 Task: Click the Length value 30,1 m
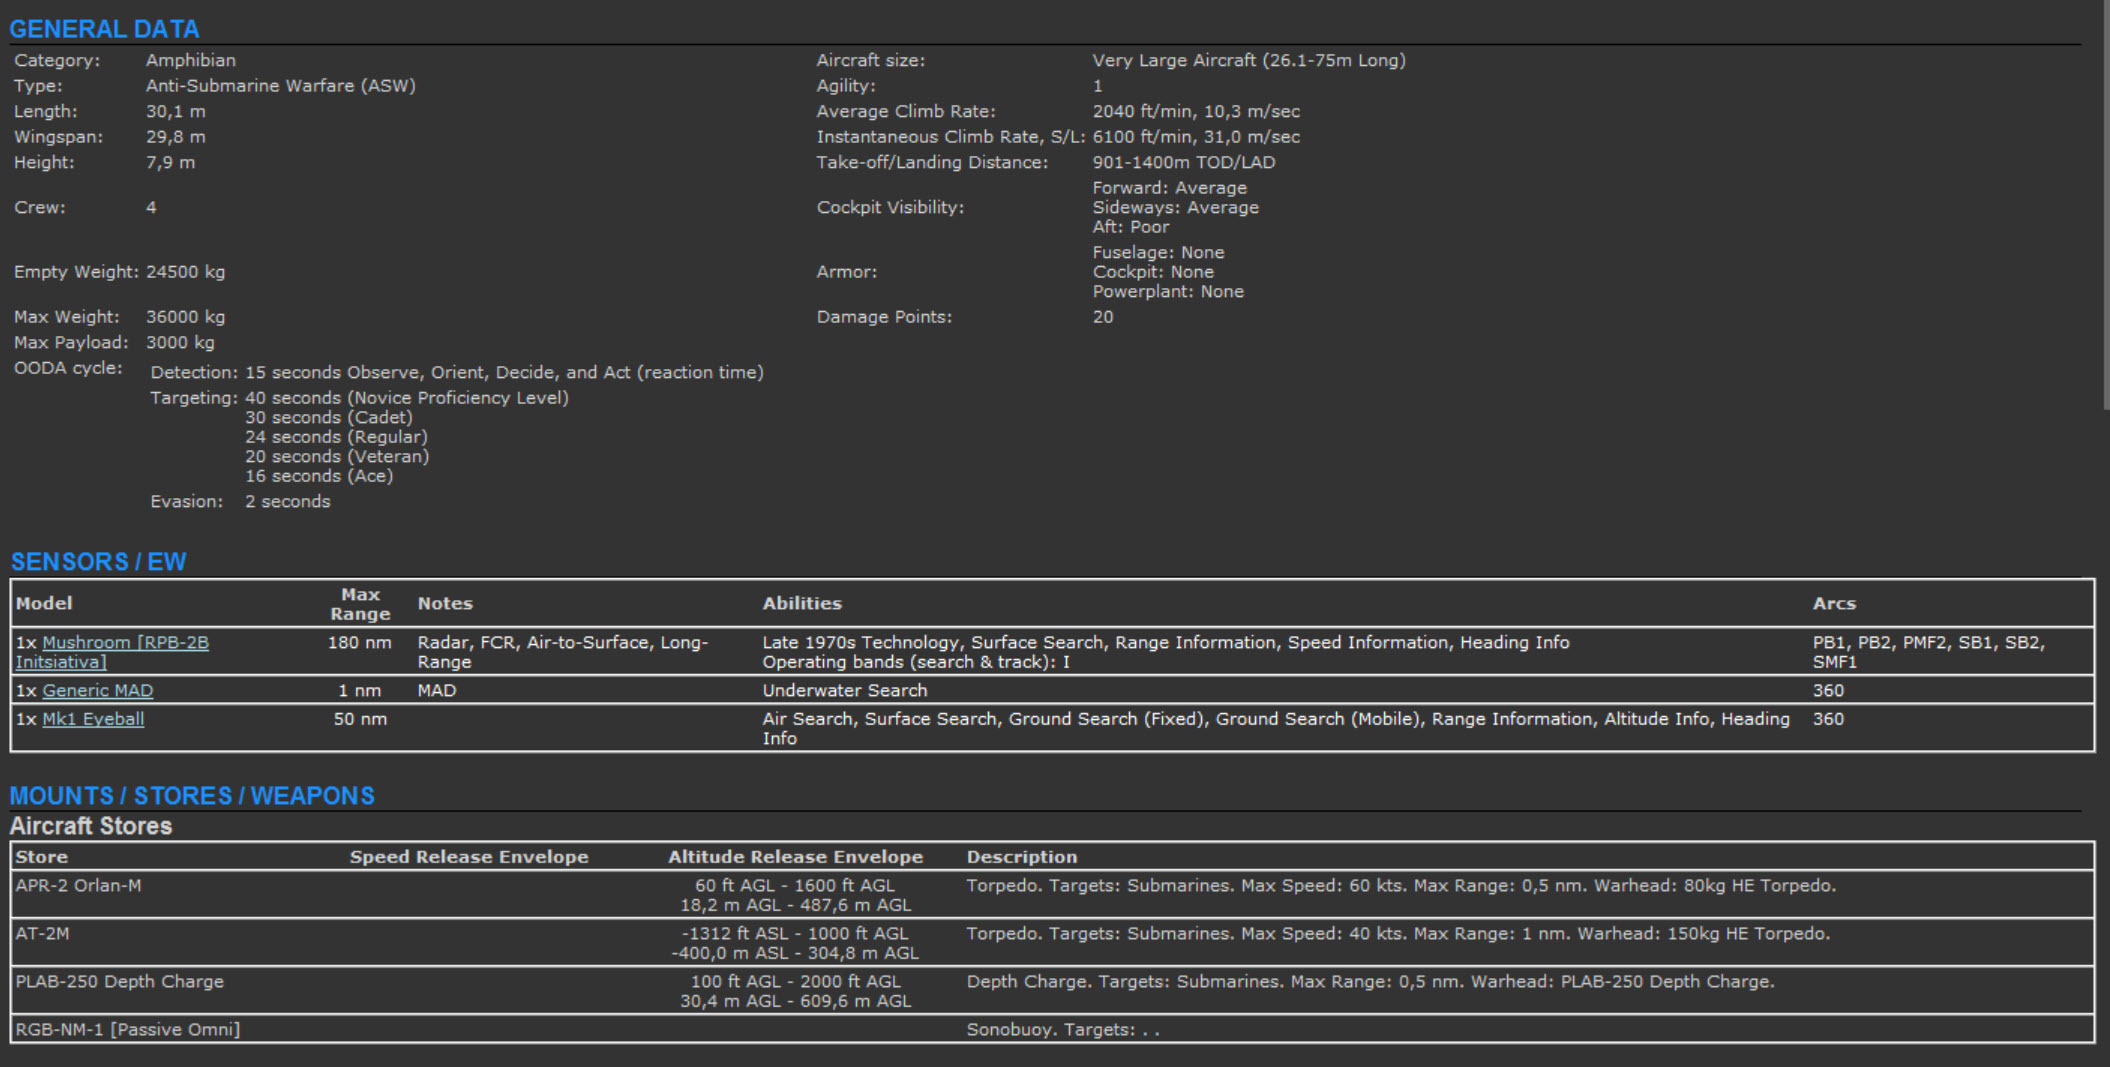click(x=176, y=112)
